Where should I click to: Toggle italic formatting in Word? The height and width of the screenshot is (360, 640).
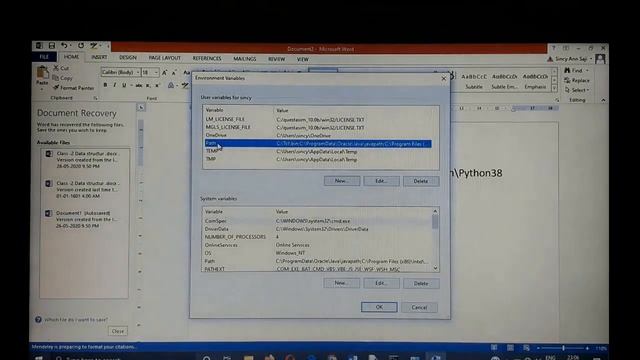115,85
